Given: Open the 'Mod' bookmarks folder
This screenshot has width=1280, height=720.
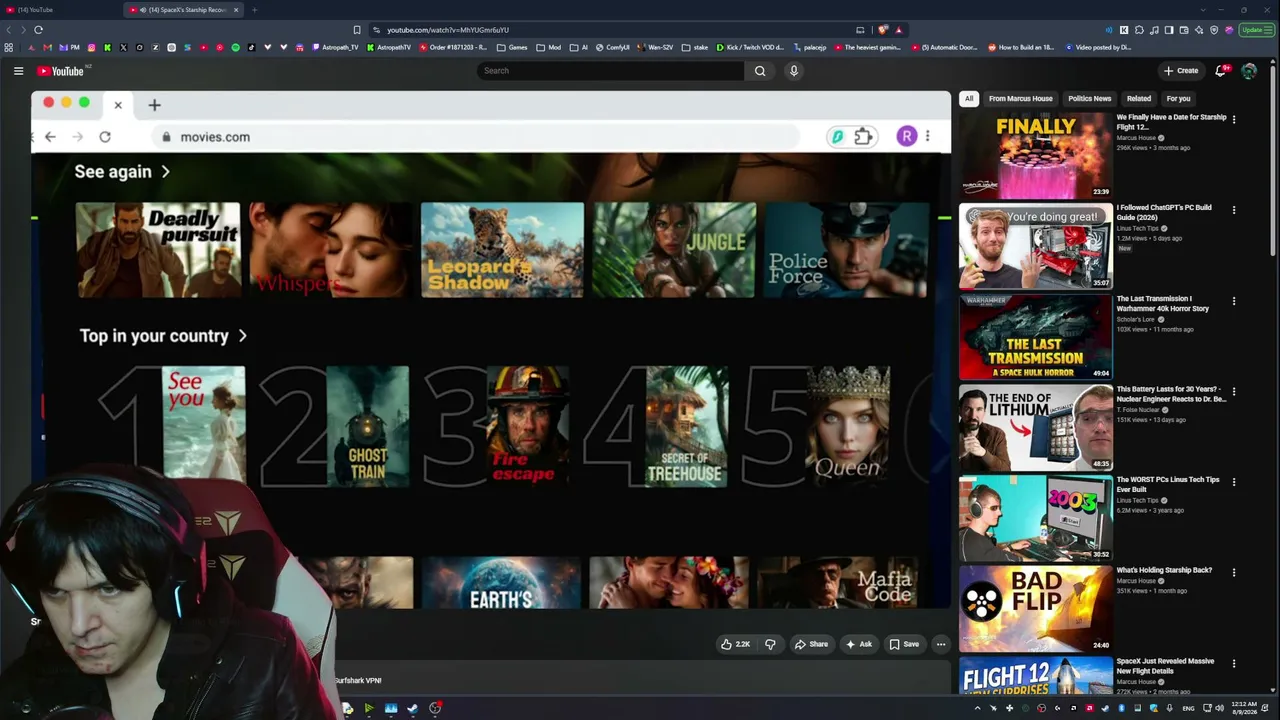Looking at the screenshot, I should pyautogui.click(x=549, y=47).
